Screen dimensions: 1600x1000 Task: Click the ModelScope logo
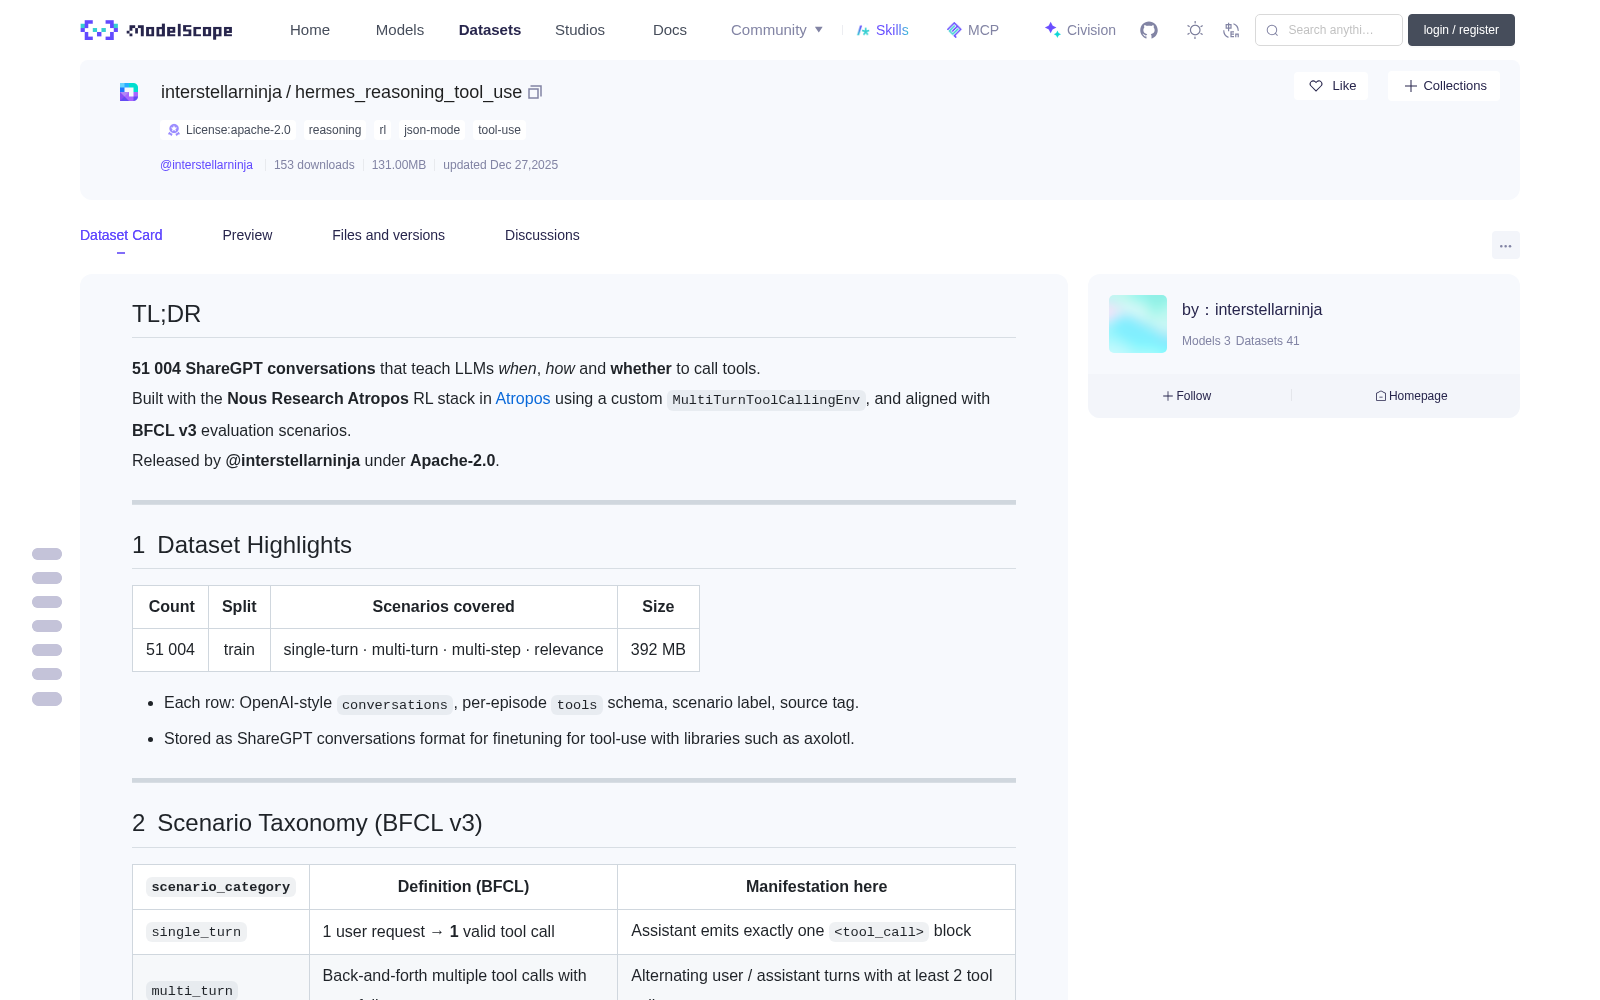(x=157, y=30)
